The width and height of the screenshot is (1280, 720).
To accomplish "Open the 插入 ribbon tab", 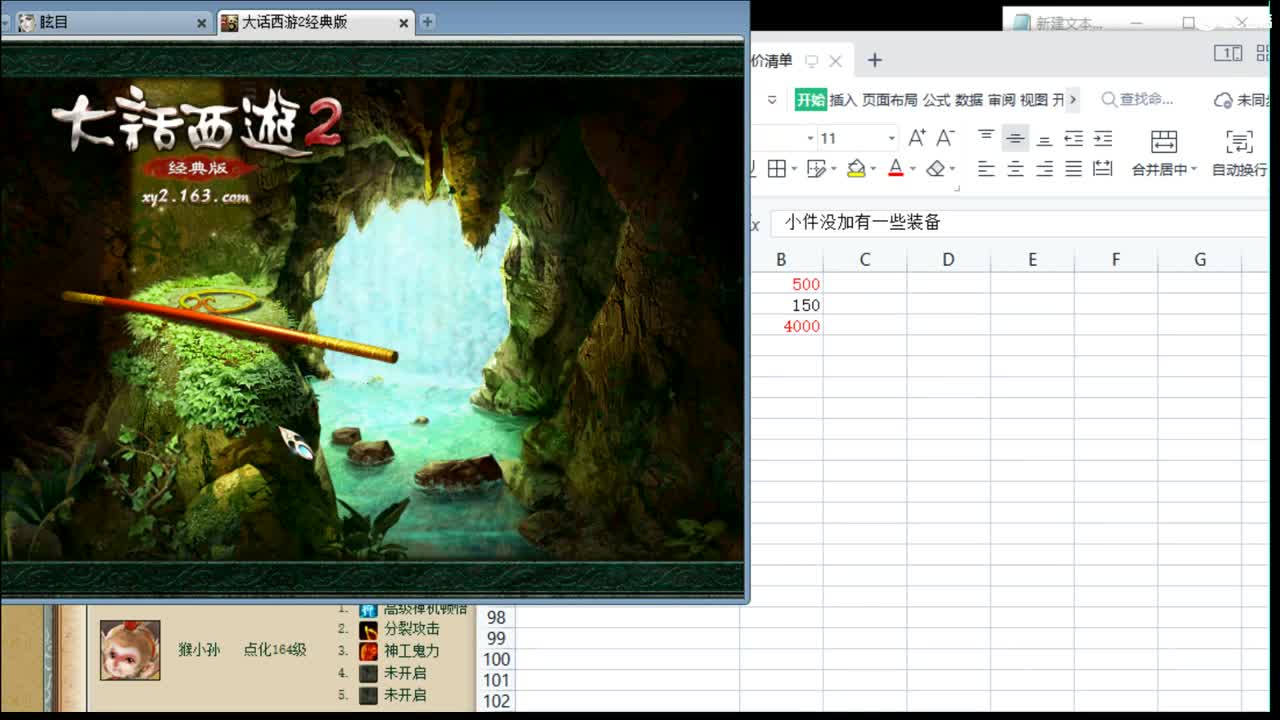I will [x=843, y=100].
